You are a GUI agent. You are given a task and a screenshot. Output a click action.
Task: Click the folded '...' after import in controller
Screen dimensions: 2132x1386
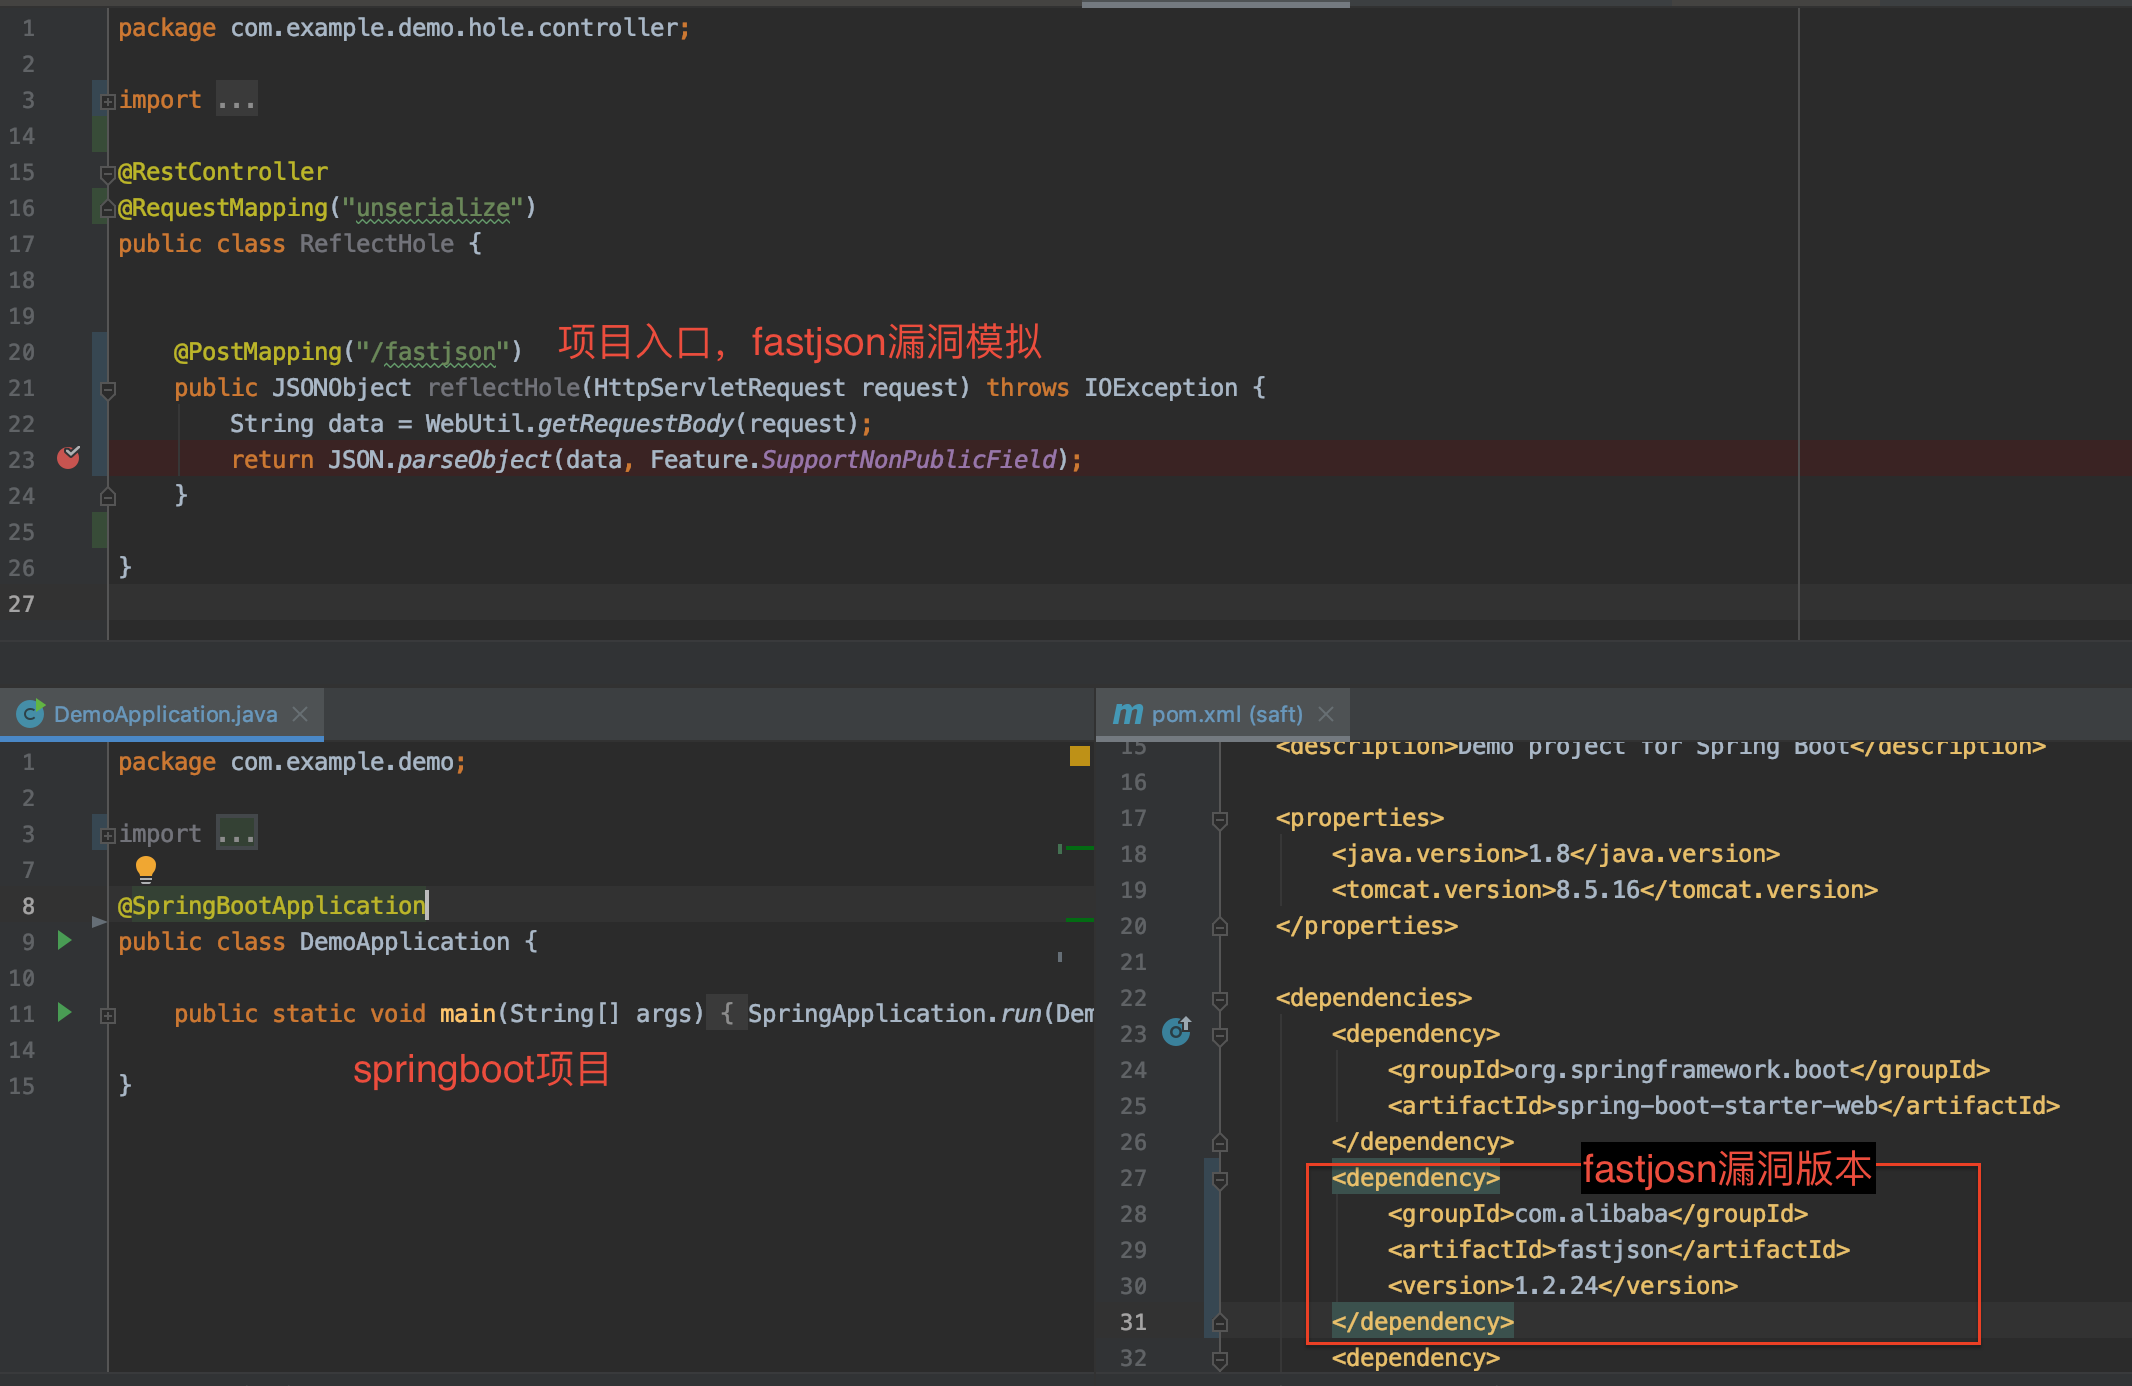237,100
